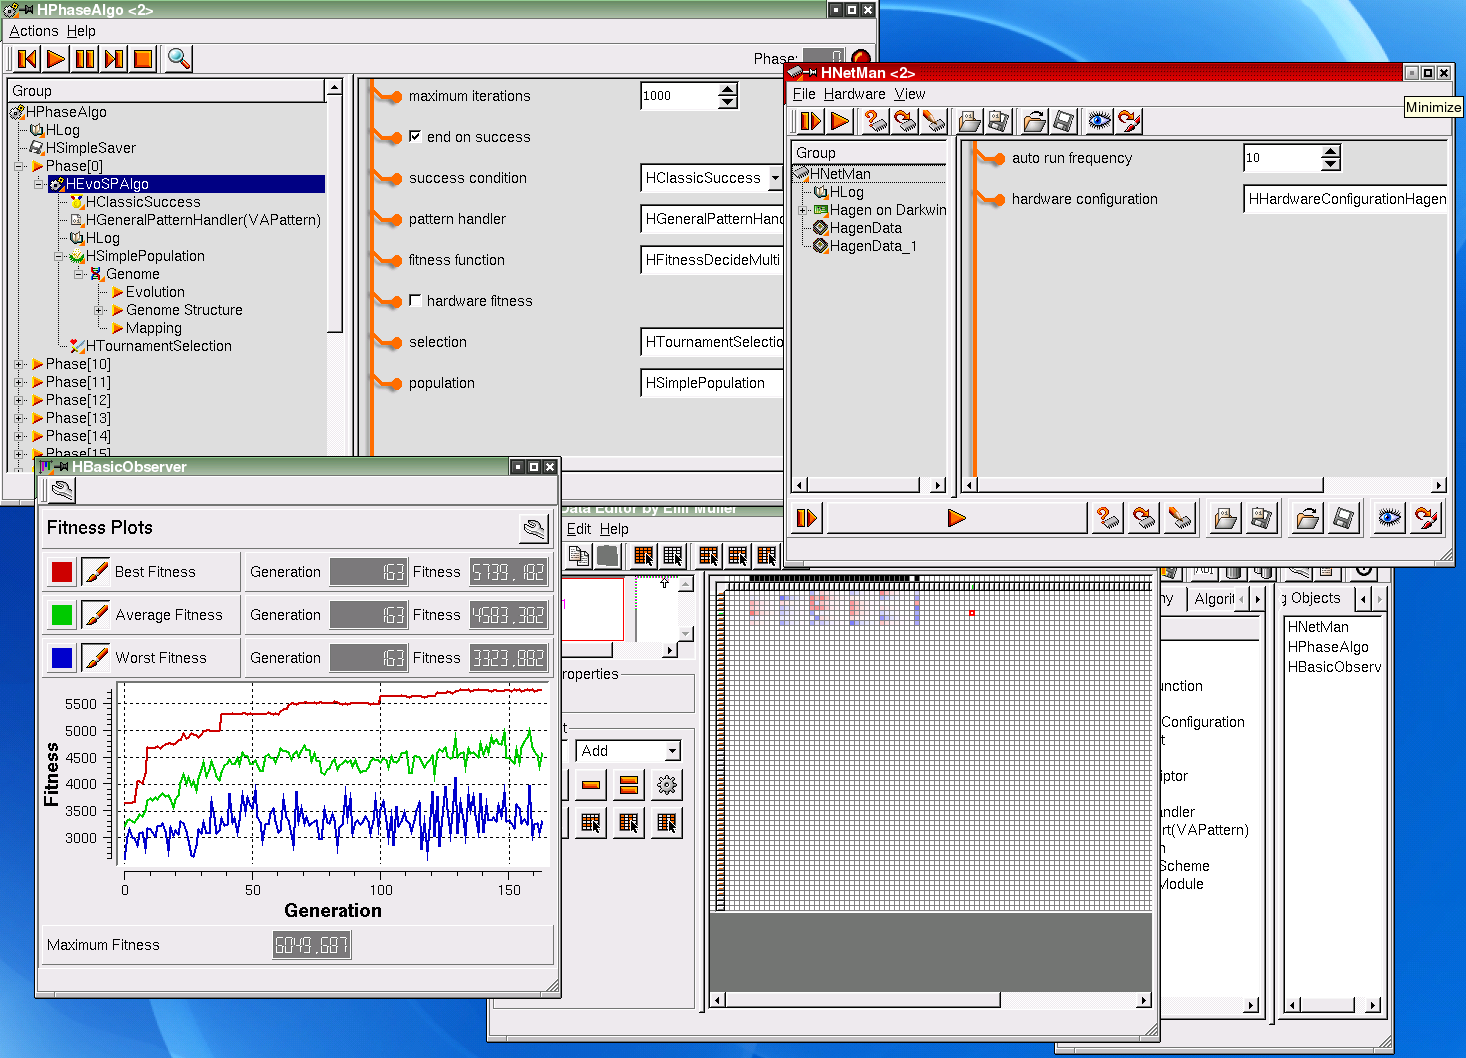Image resolution: width=1466 pixels, height=1058 pixels.
Task: Click the question mark chip icon in HNetMan top toolbar
Action: [x=875, y=121]
